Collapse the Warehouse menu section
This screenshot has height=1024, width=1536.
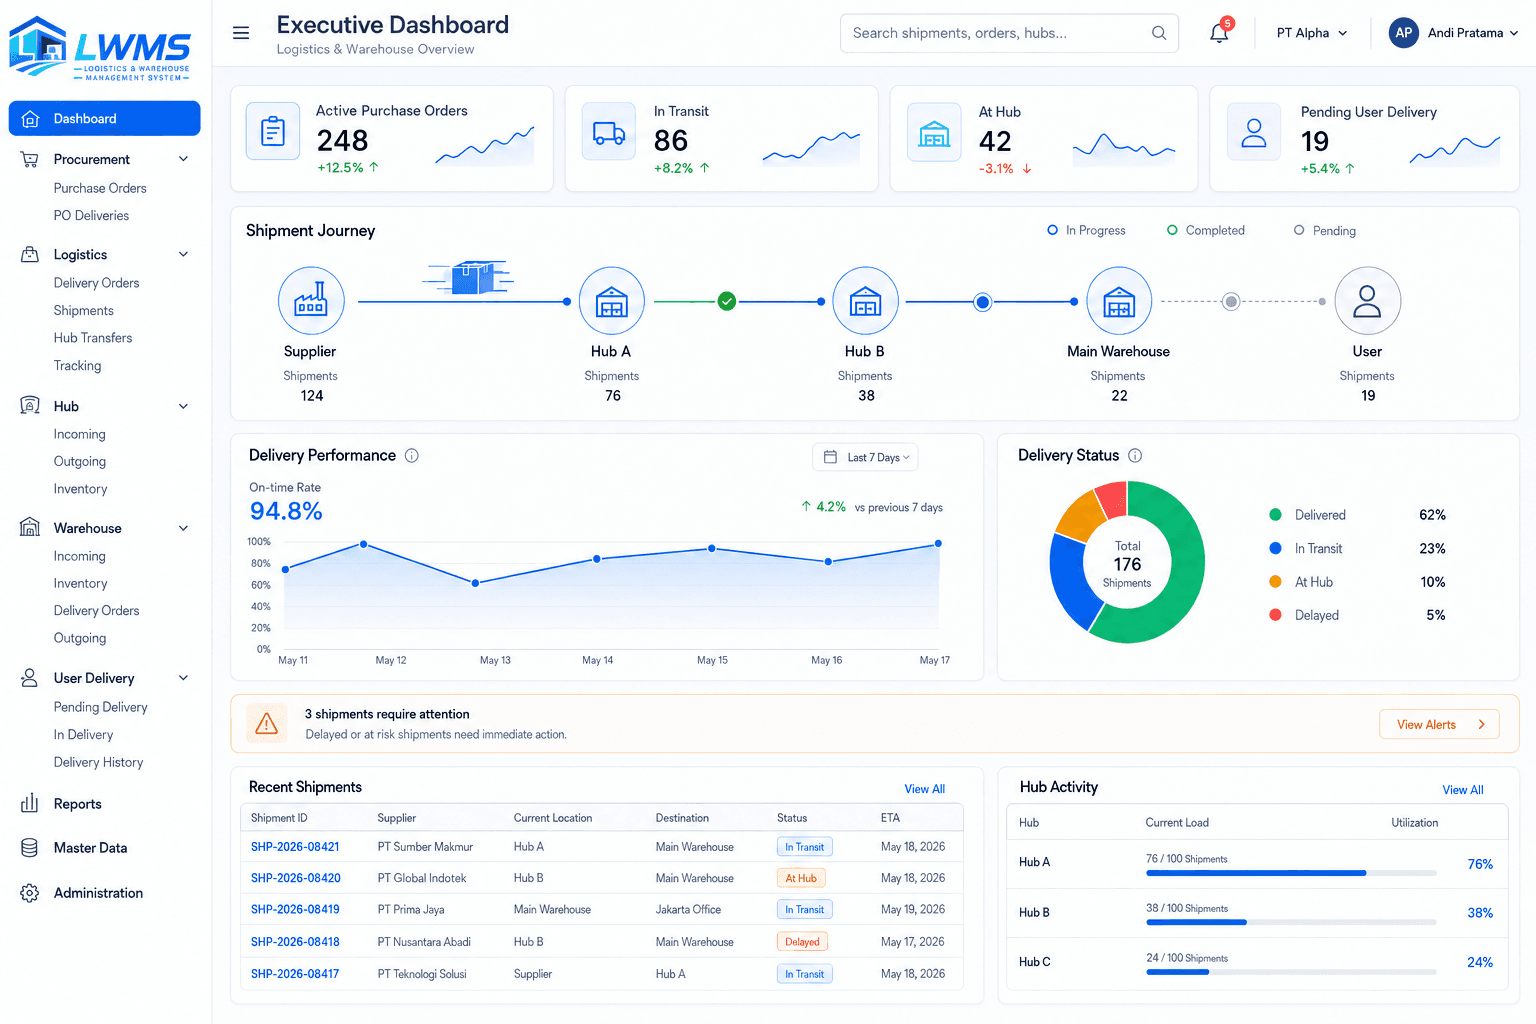click(x=183, y=528)
